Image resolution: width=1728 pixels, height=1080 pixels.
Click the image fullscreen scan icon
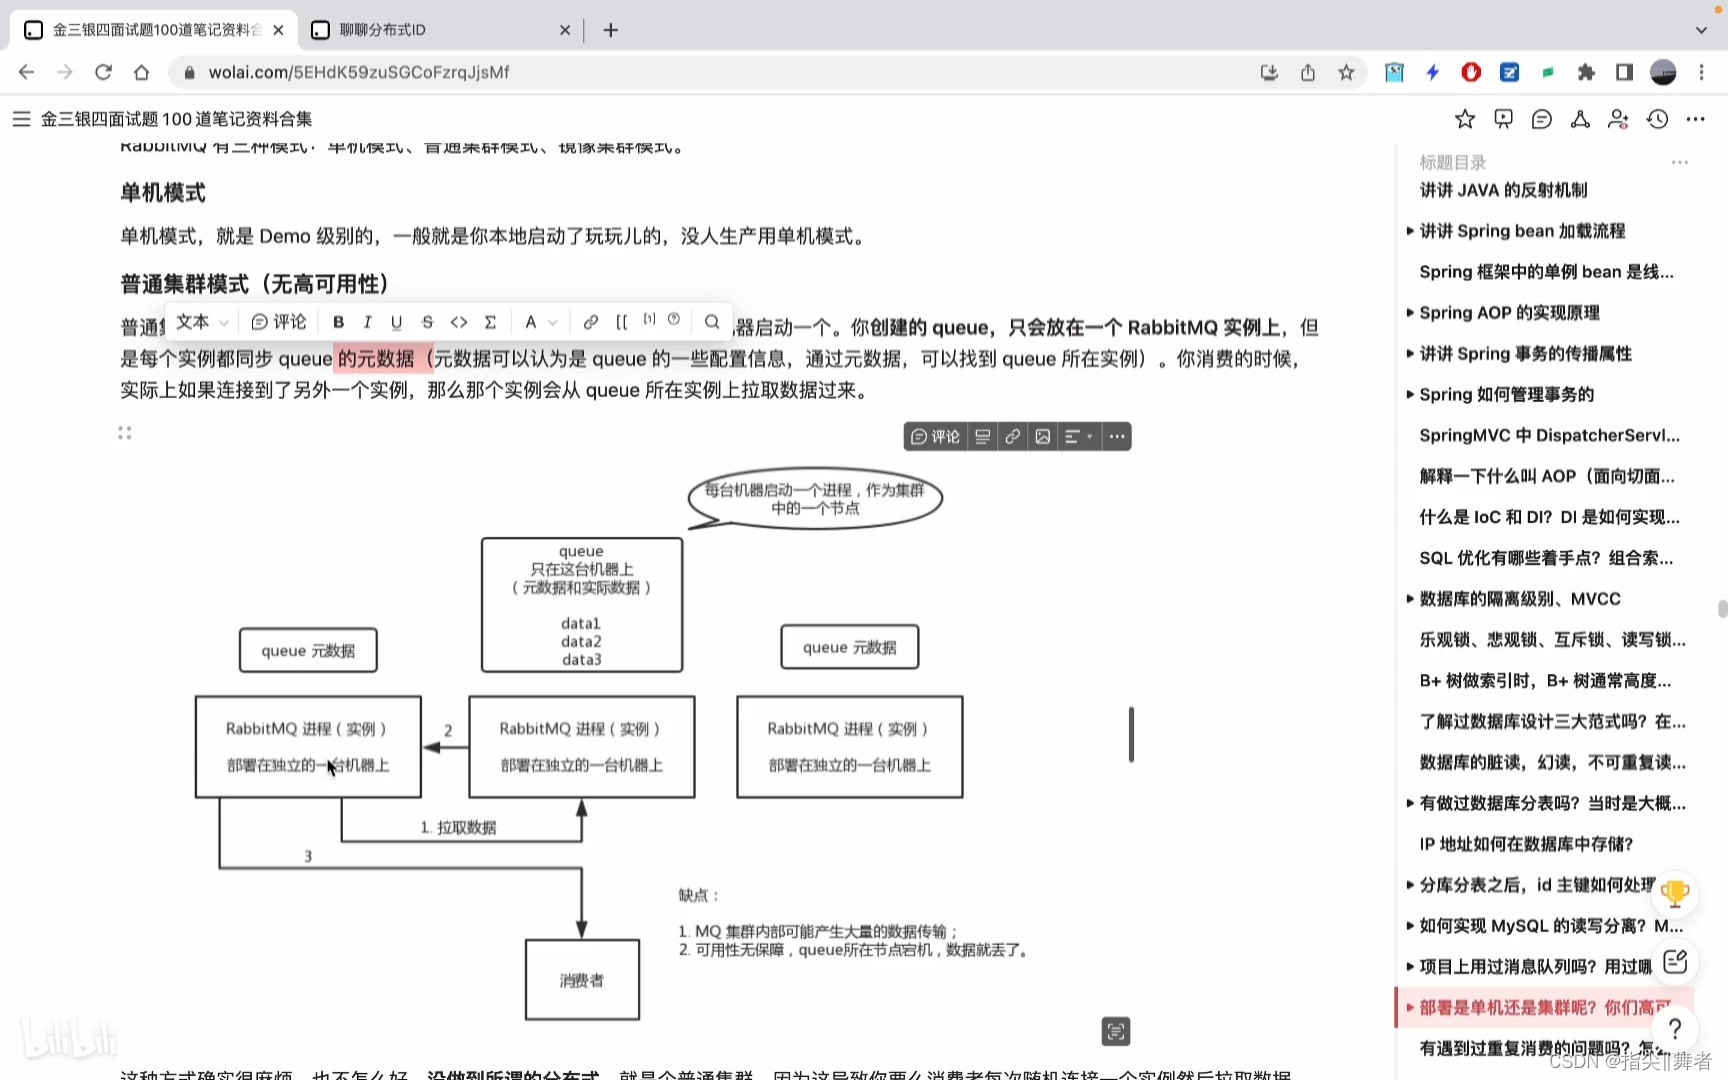tap(1116, 1031)
